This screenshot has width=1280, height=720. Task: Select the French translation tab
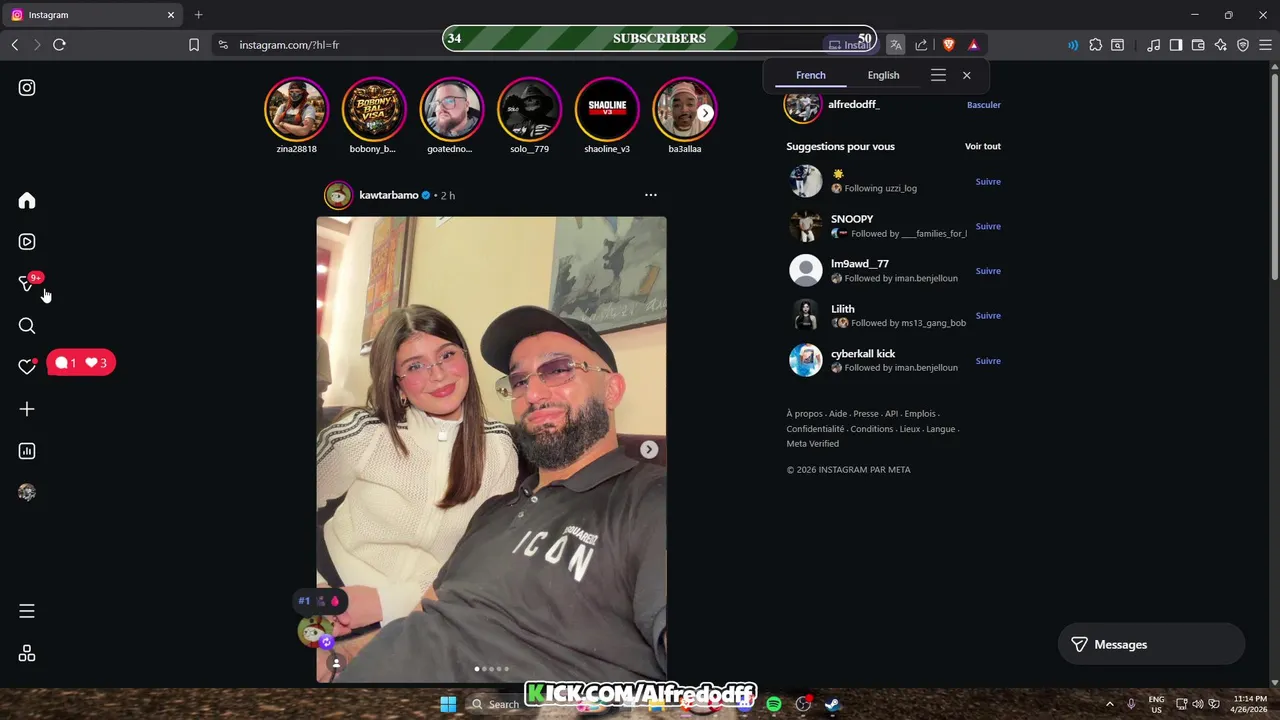click(811, 75)
